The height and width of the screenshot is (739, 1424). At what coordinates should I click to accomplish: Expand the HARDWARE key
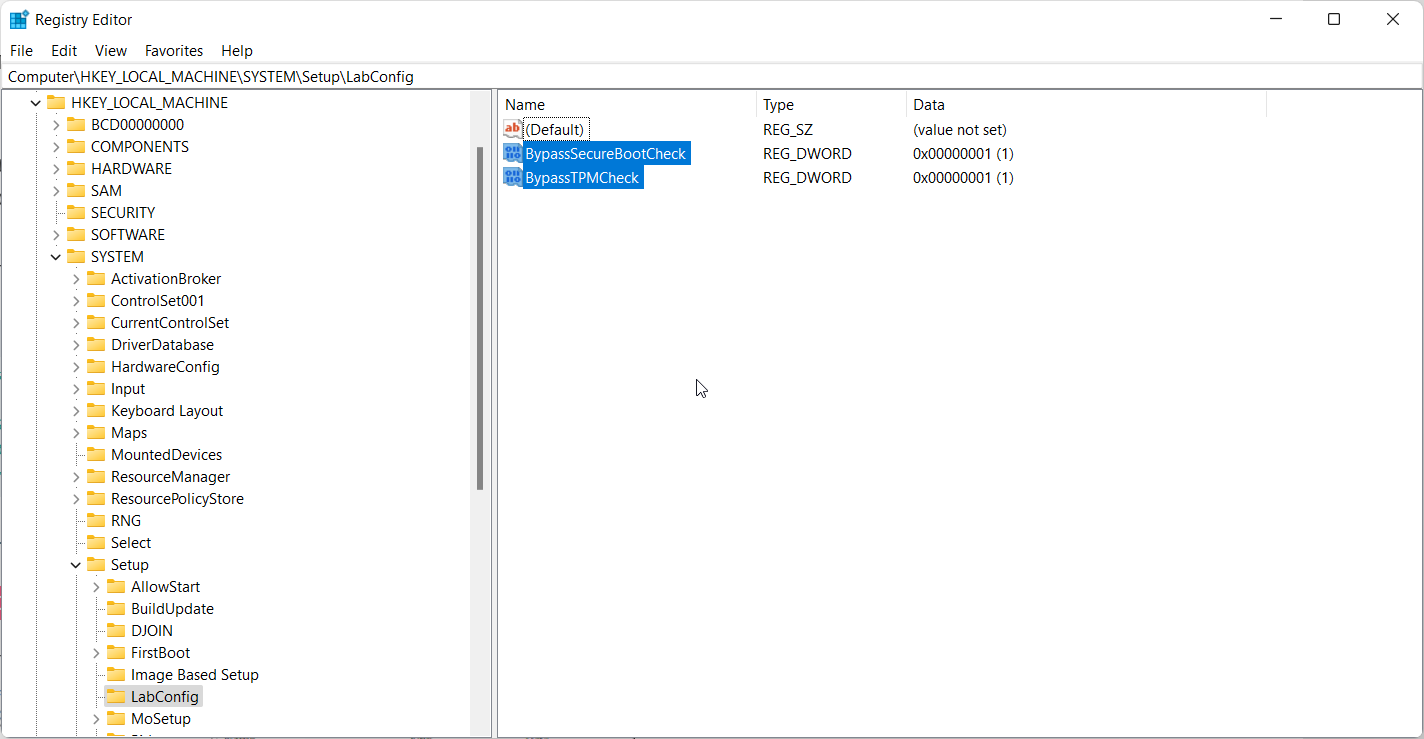[x=56, y=169]
